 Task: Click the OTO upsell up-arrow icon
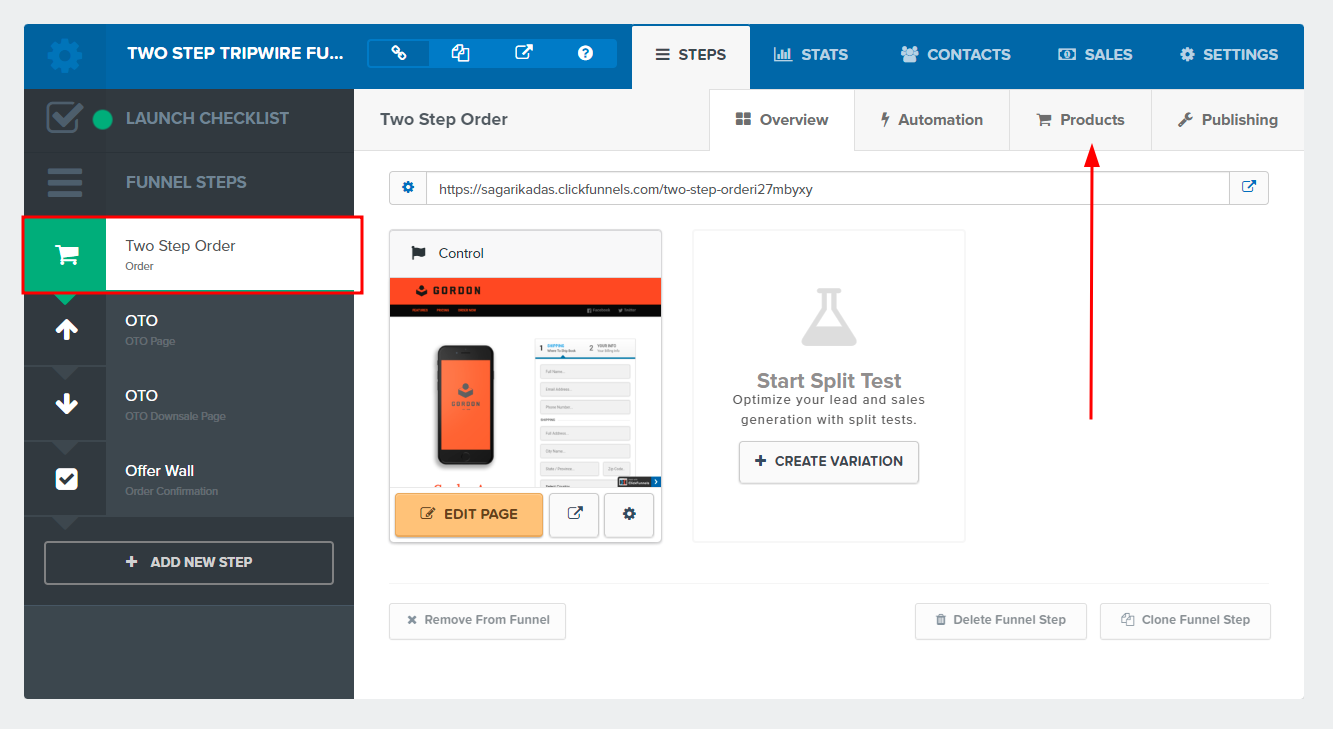tap(66, 330)
